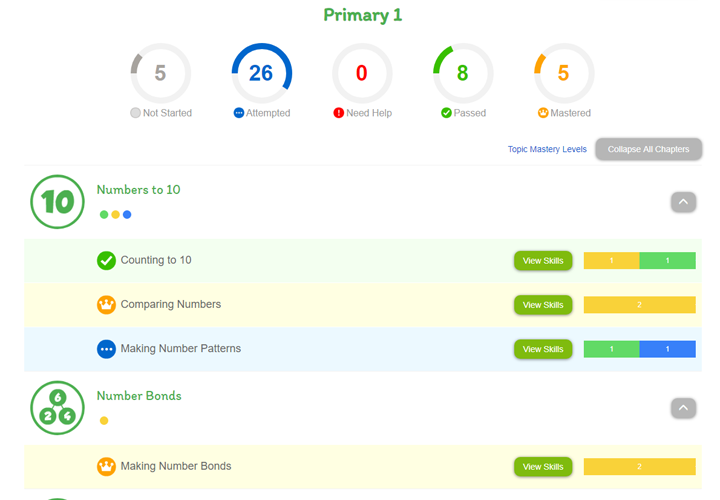The width and height of the screenshot is (720, 500).
Task: Collapse the Numbers to 10 chapter
Action: point(683,202)
